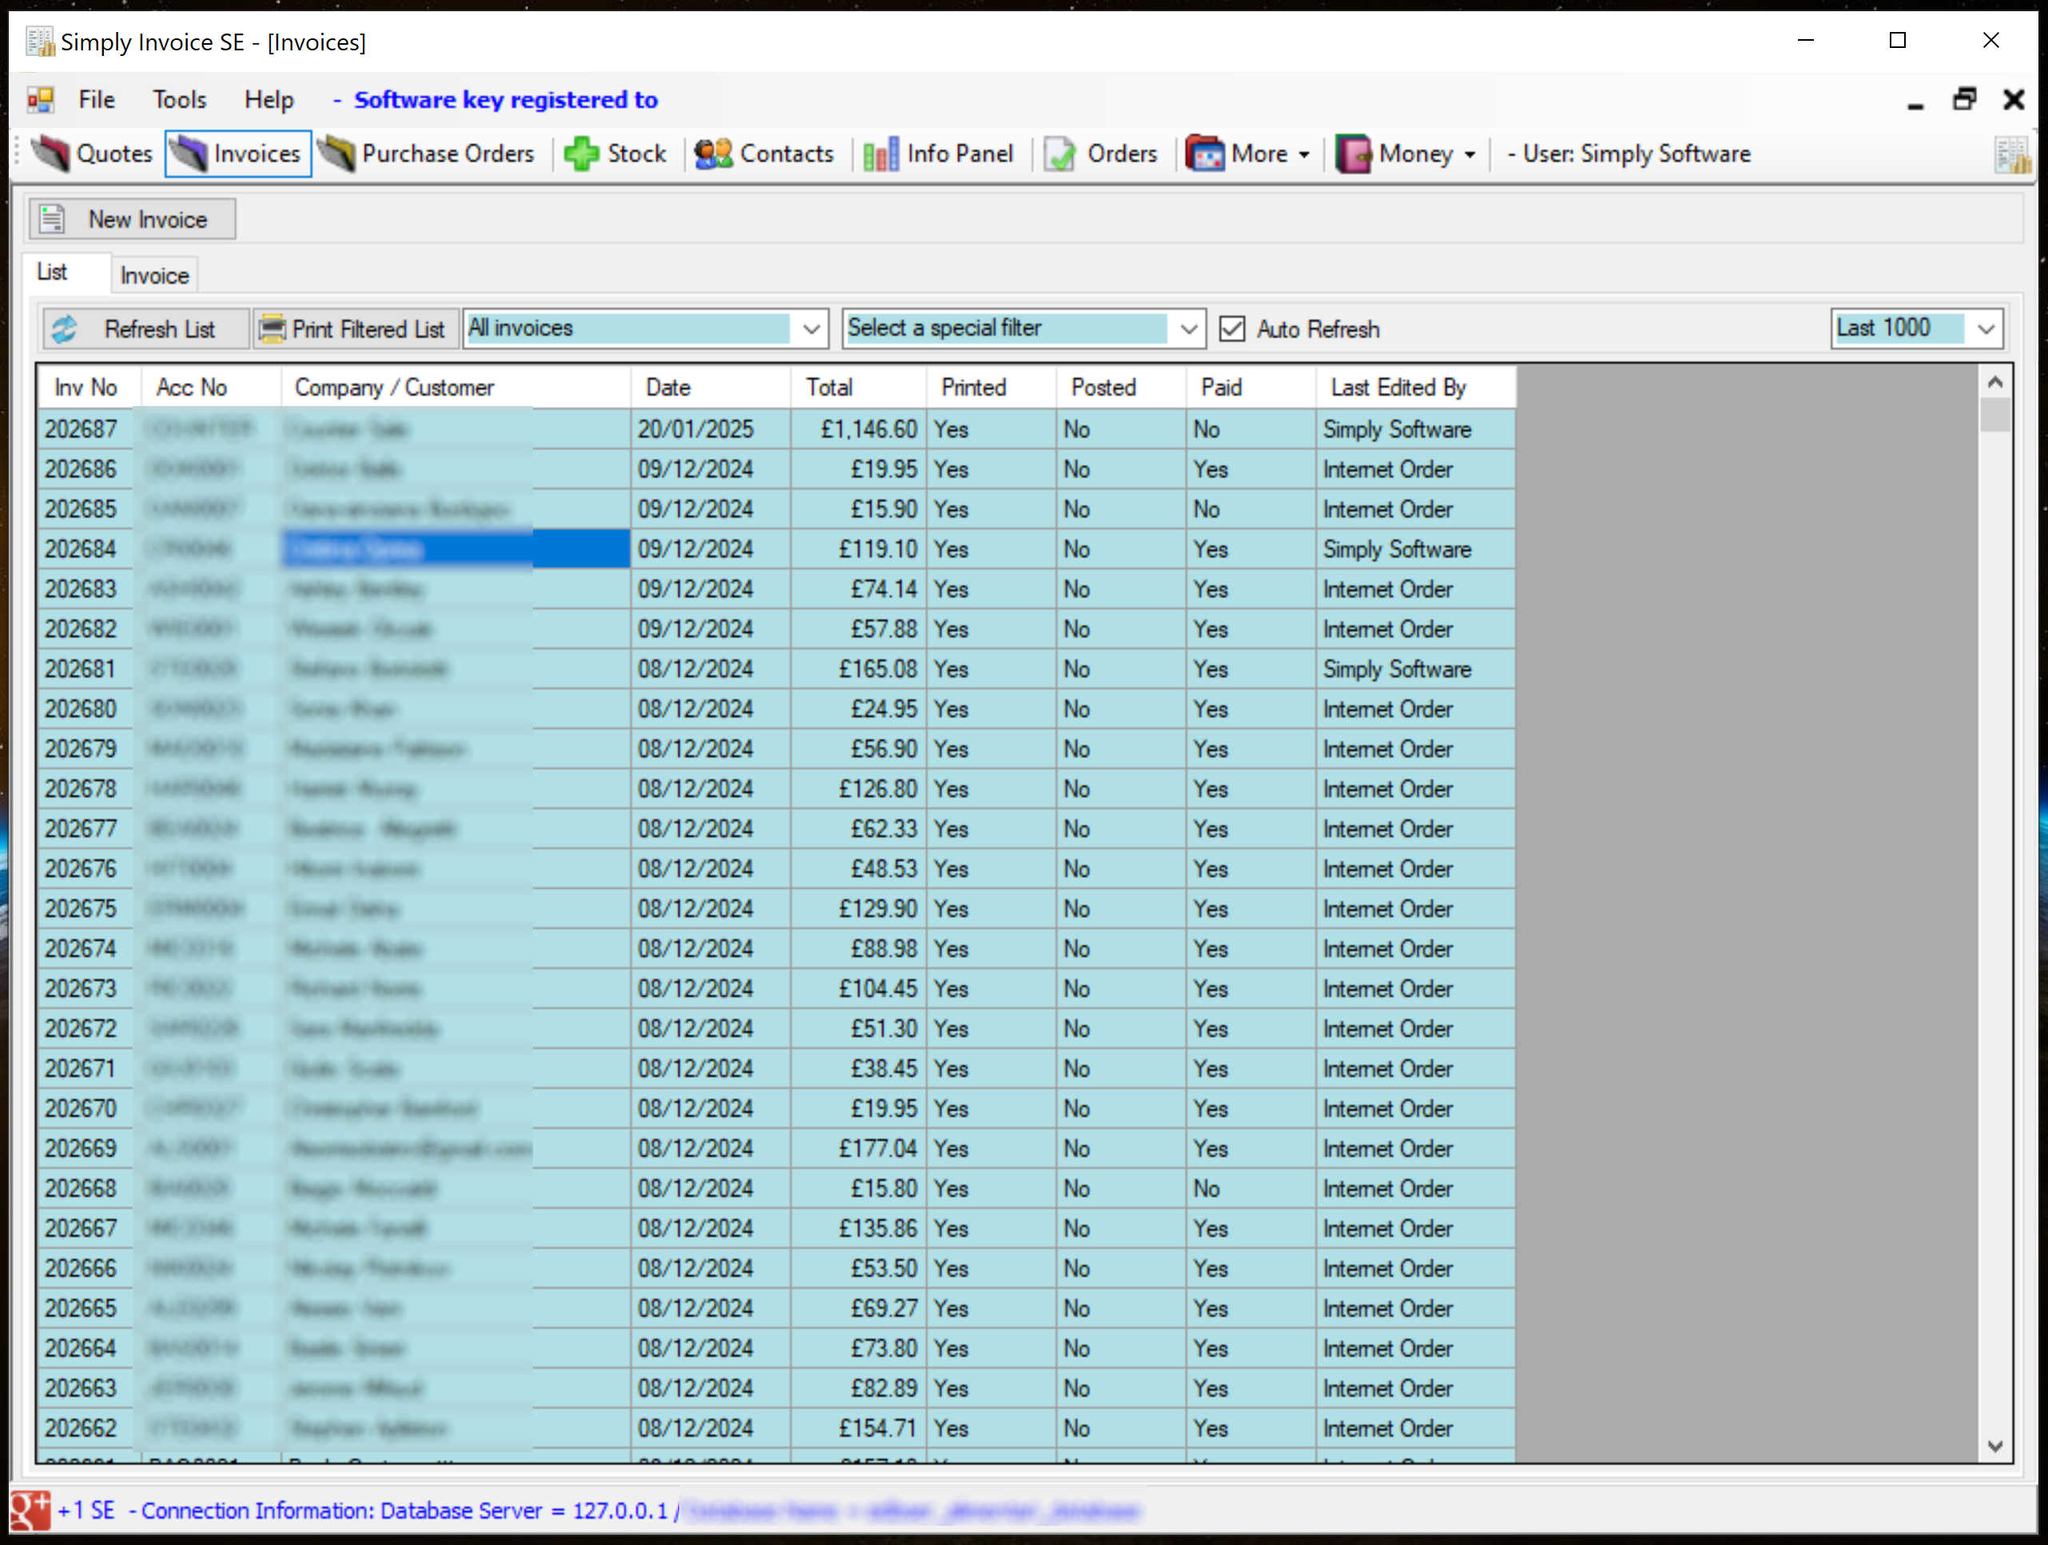Toggle the Auto Refresh checkbox
The image size is (2048, 1545).
[1232, 329]
